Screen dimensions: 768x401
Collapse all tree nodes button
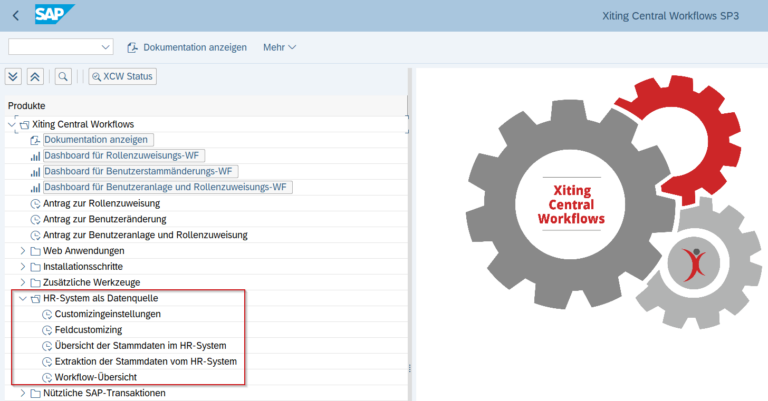click(35, 76)
